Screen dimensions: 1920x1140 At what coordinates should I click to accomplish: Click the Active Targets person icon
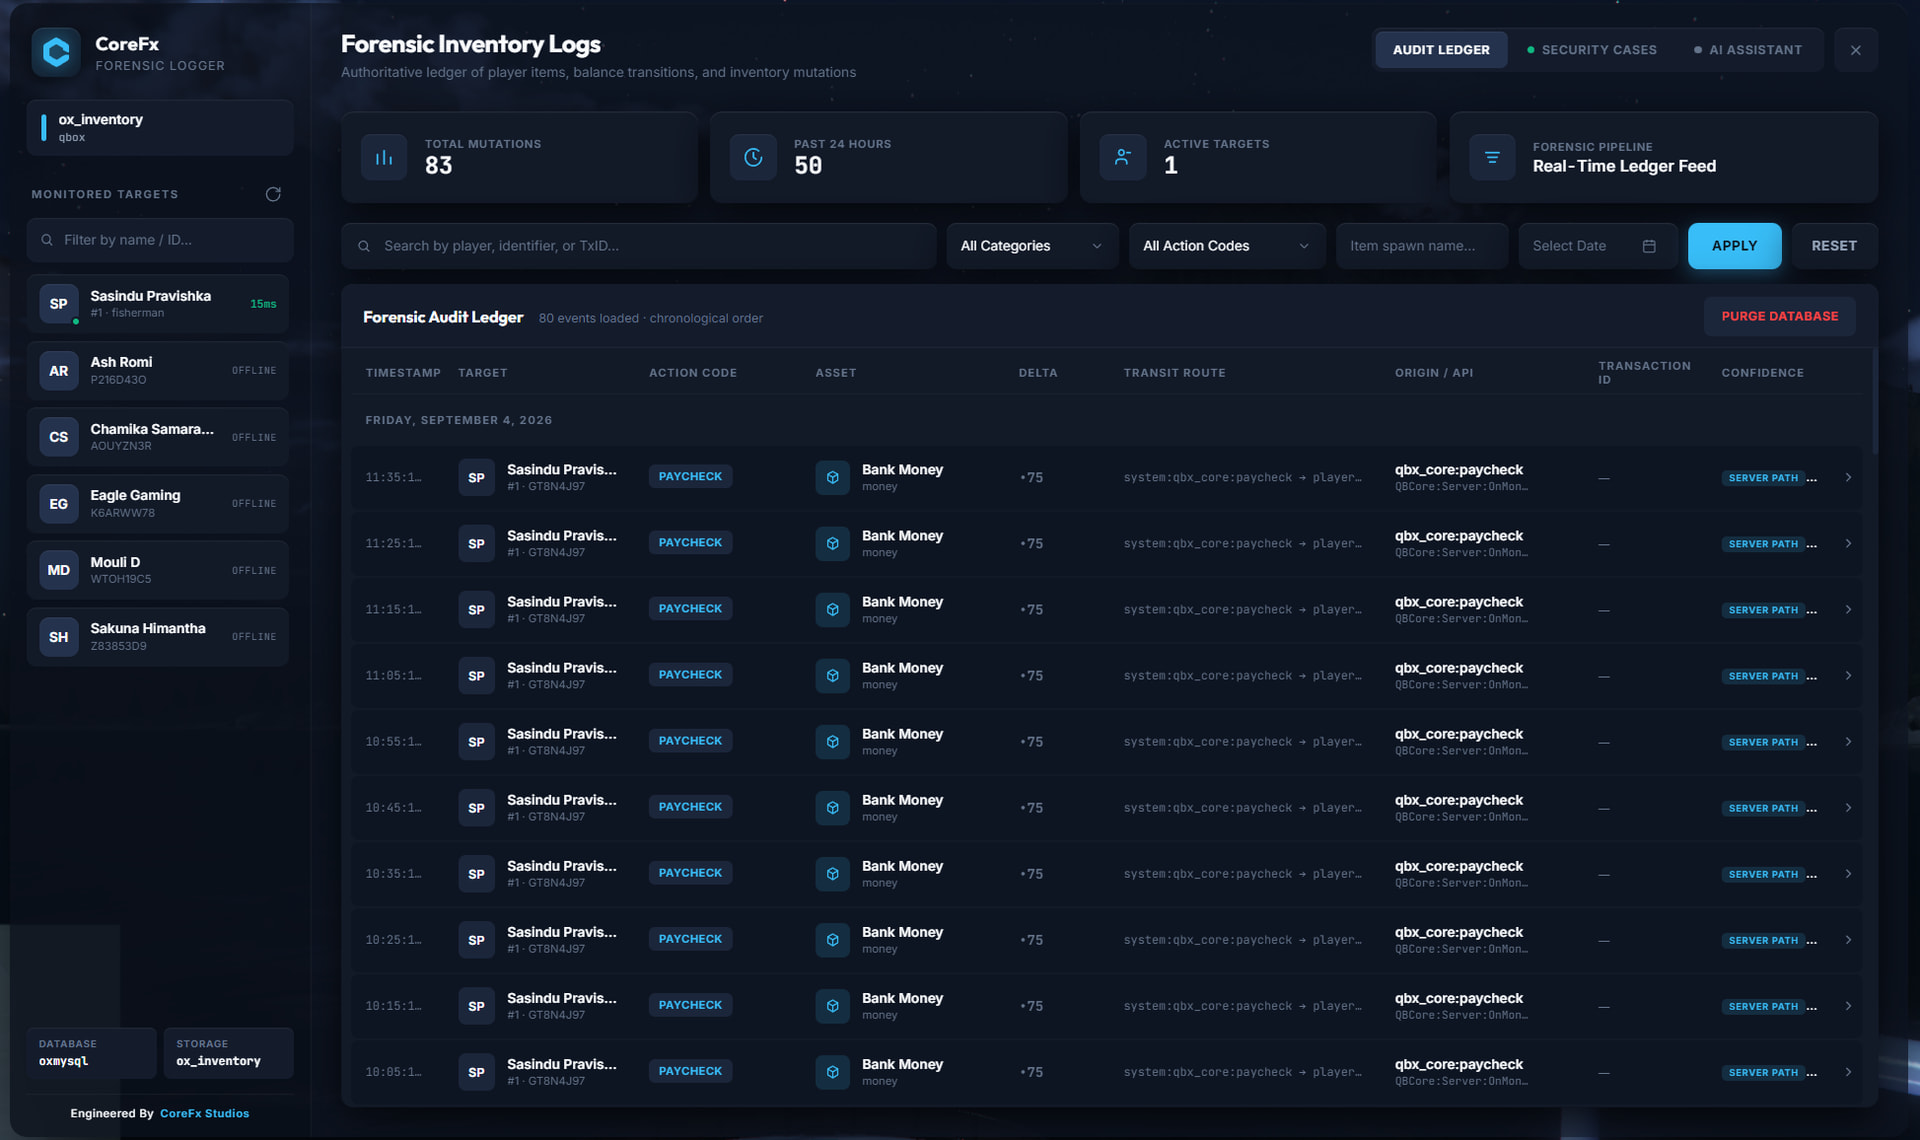click(1123, 158)
